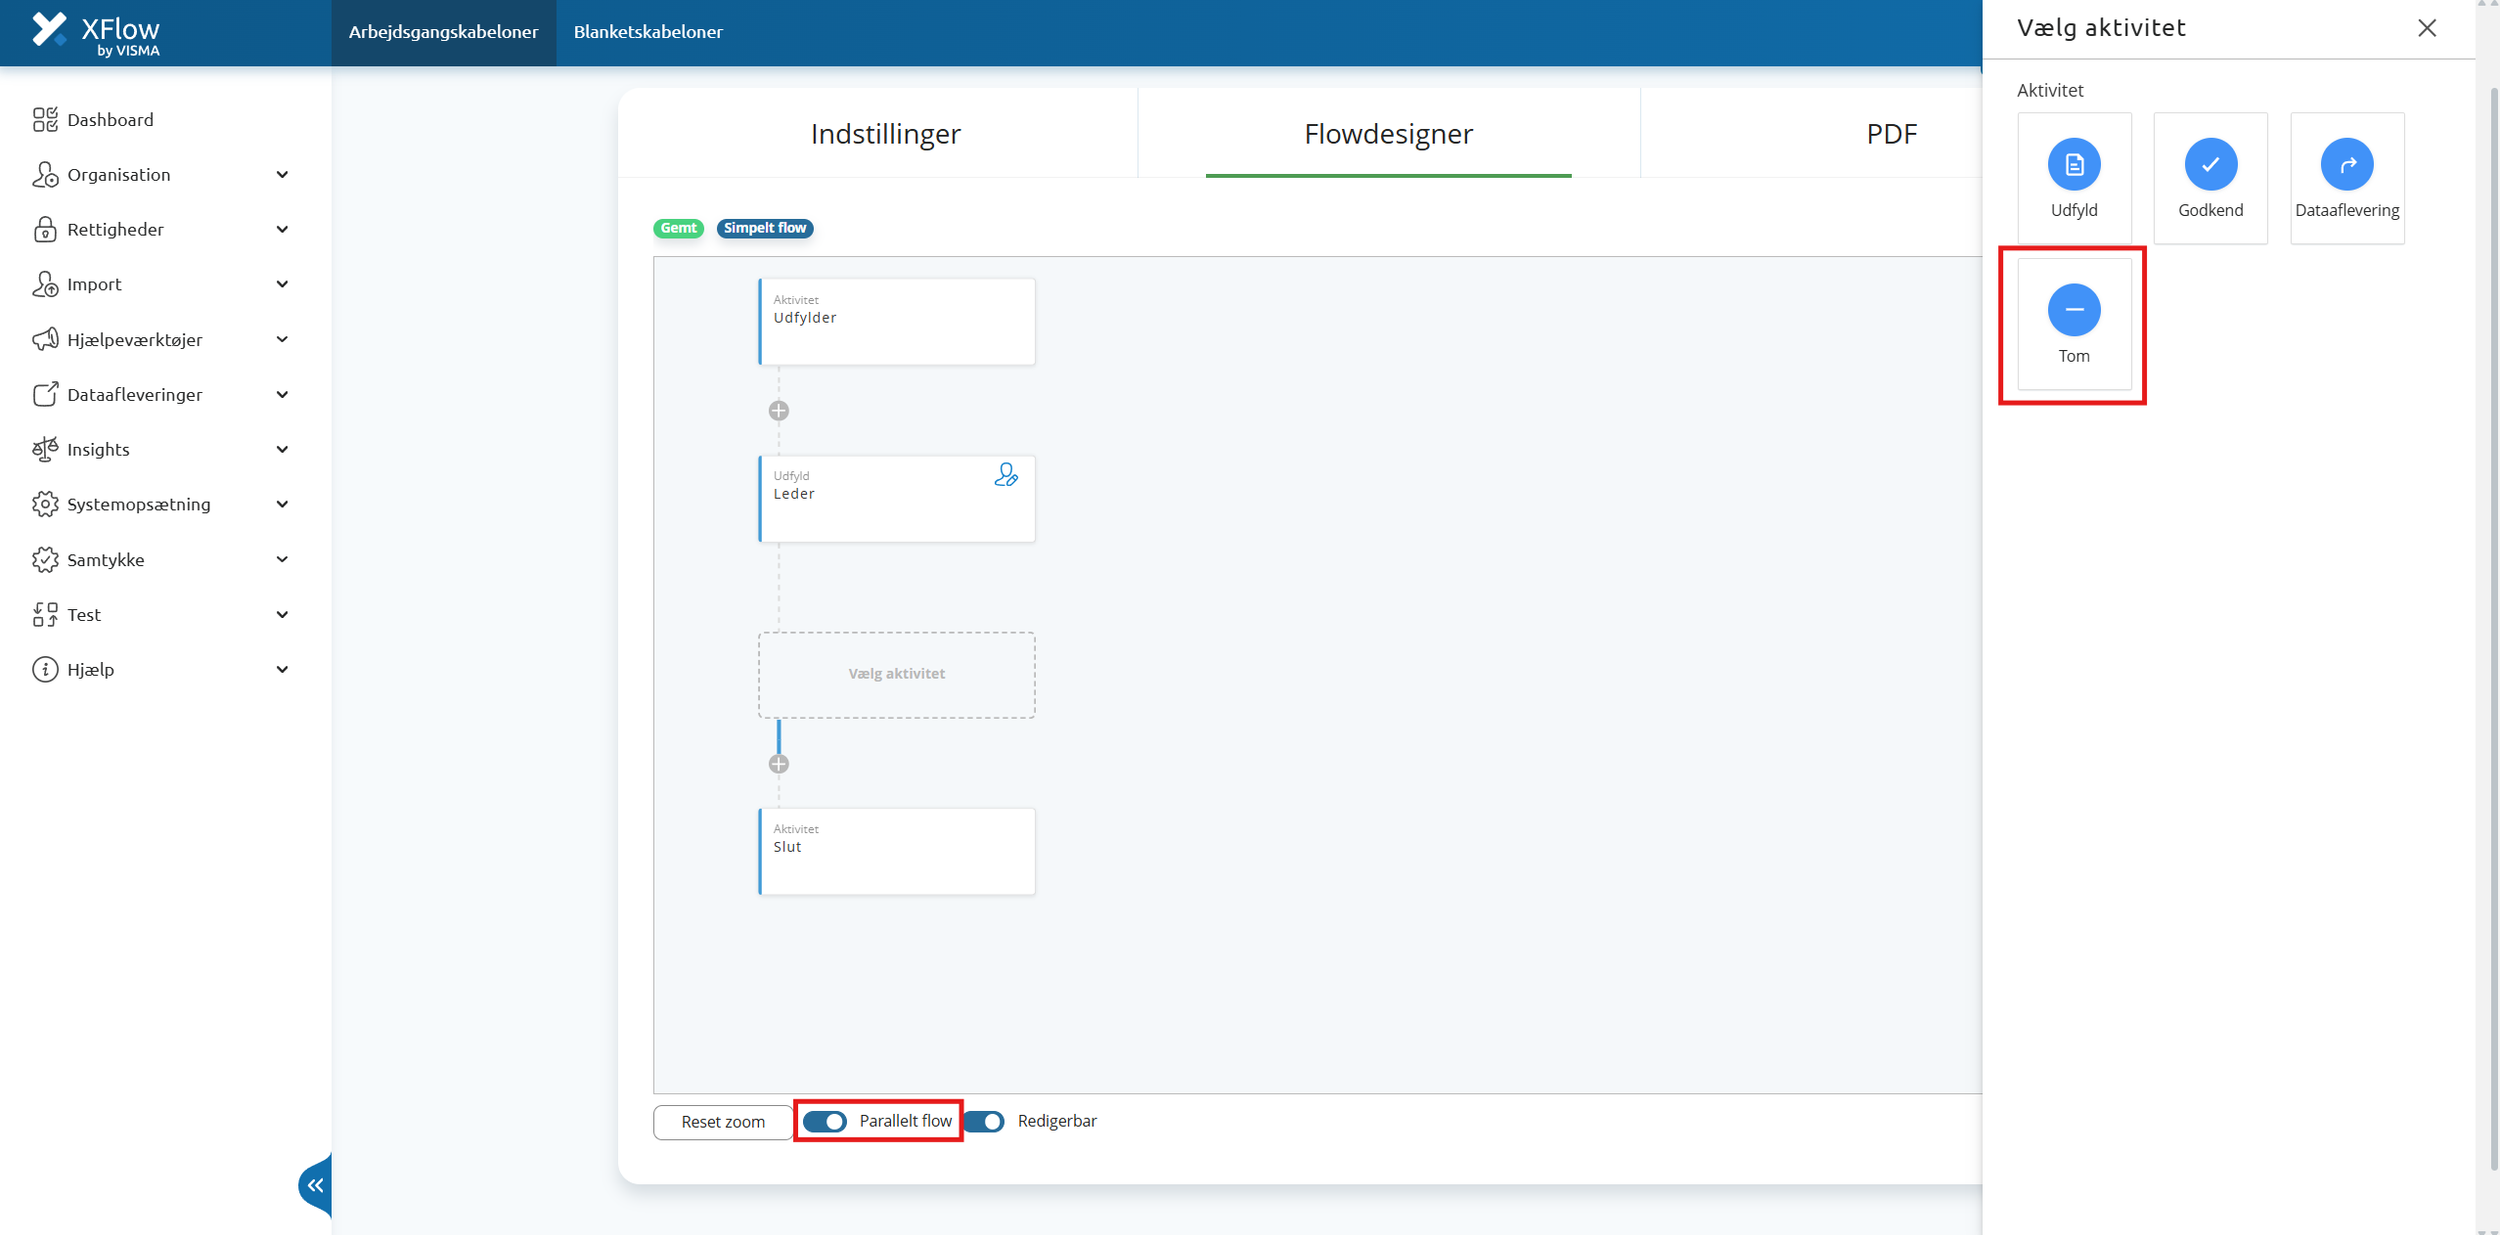Click the Vælg aktivitet placeholder box

(x=896, y=674)
